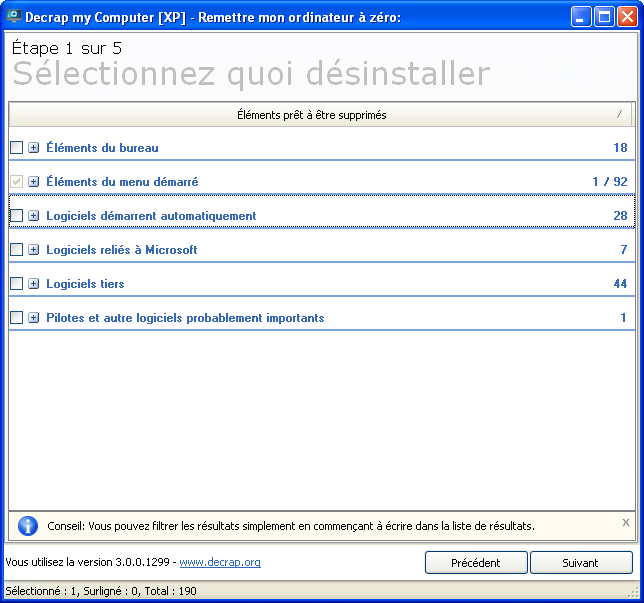Dismiss the Conseil tip bar

click(626, 522)
